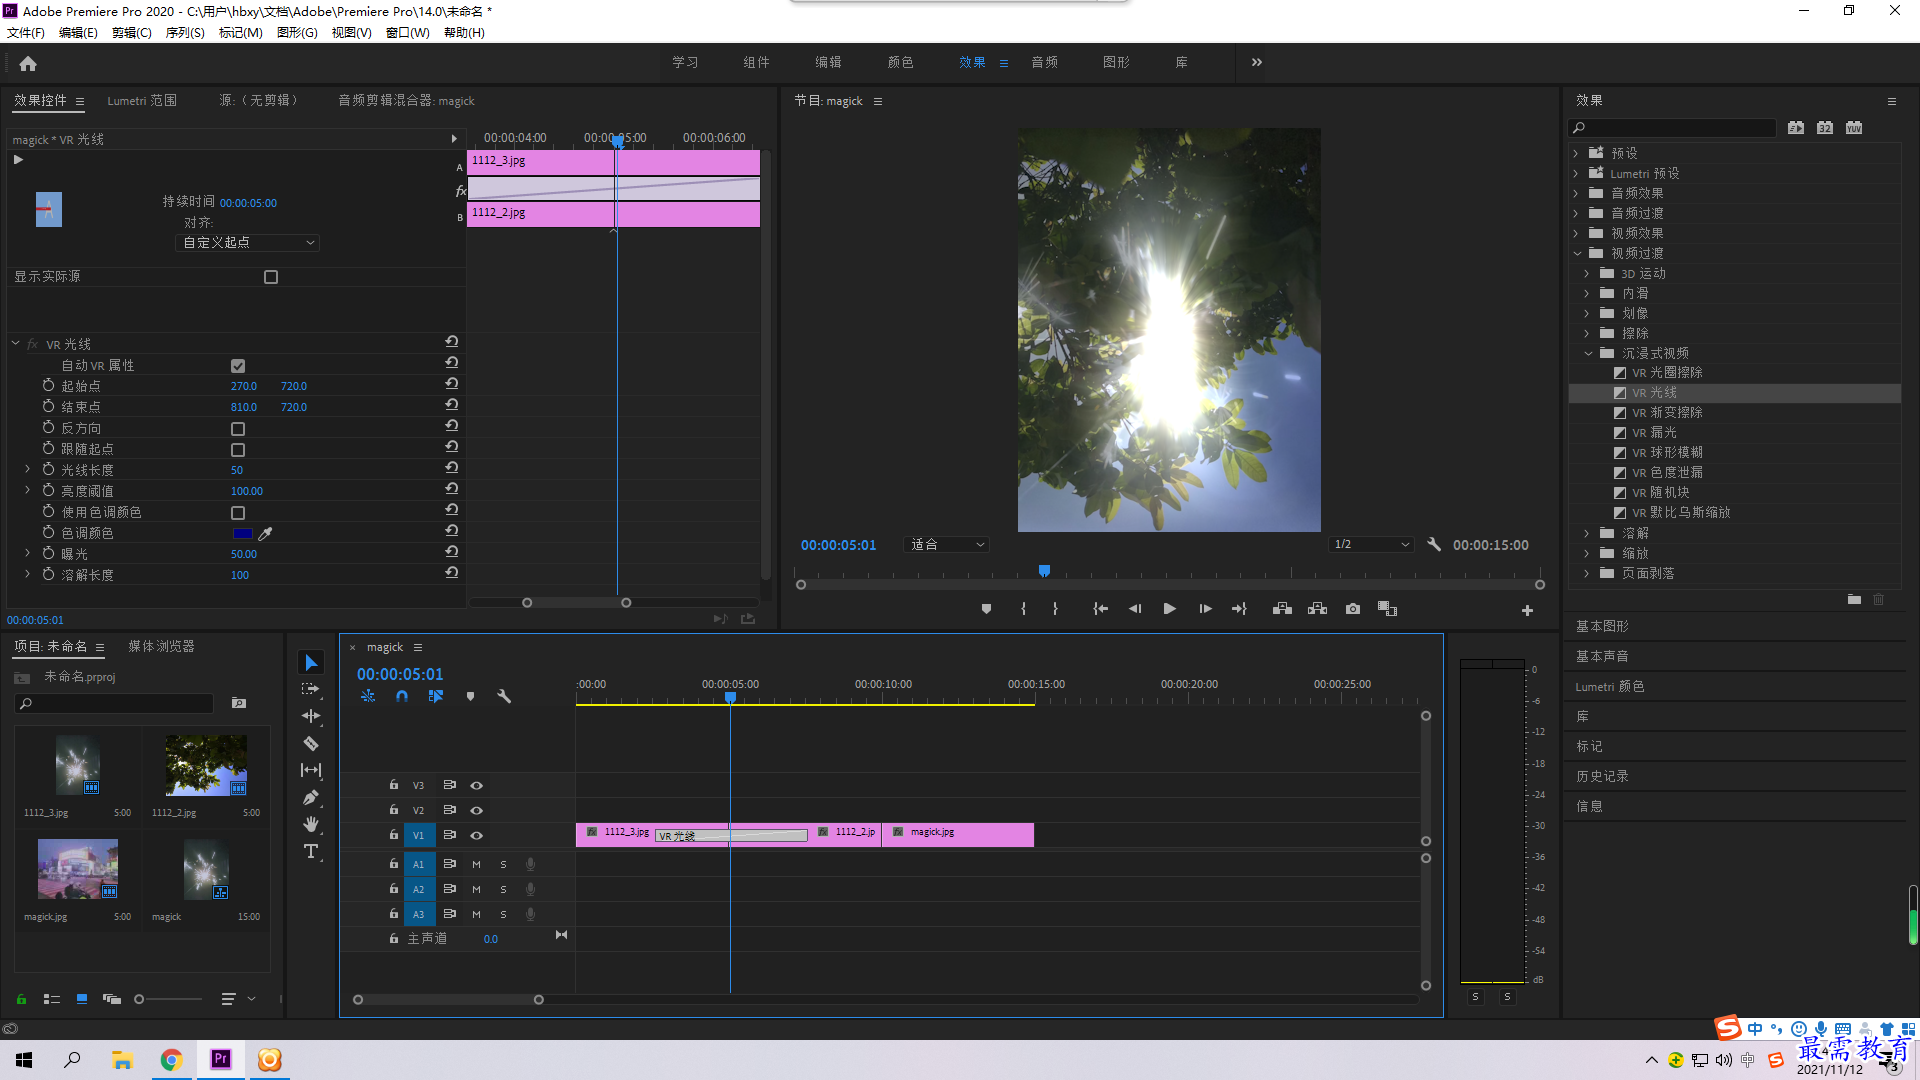The image size is (1920, 1080).
Task: Toggle Show Actual Sources checkbox
Action: [x=271, y=277]
